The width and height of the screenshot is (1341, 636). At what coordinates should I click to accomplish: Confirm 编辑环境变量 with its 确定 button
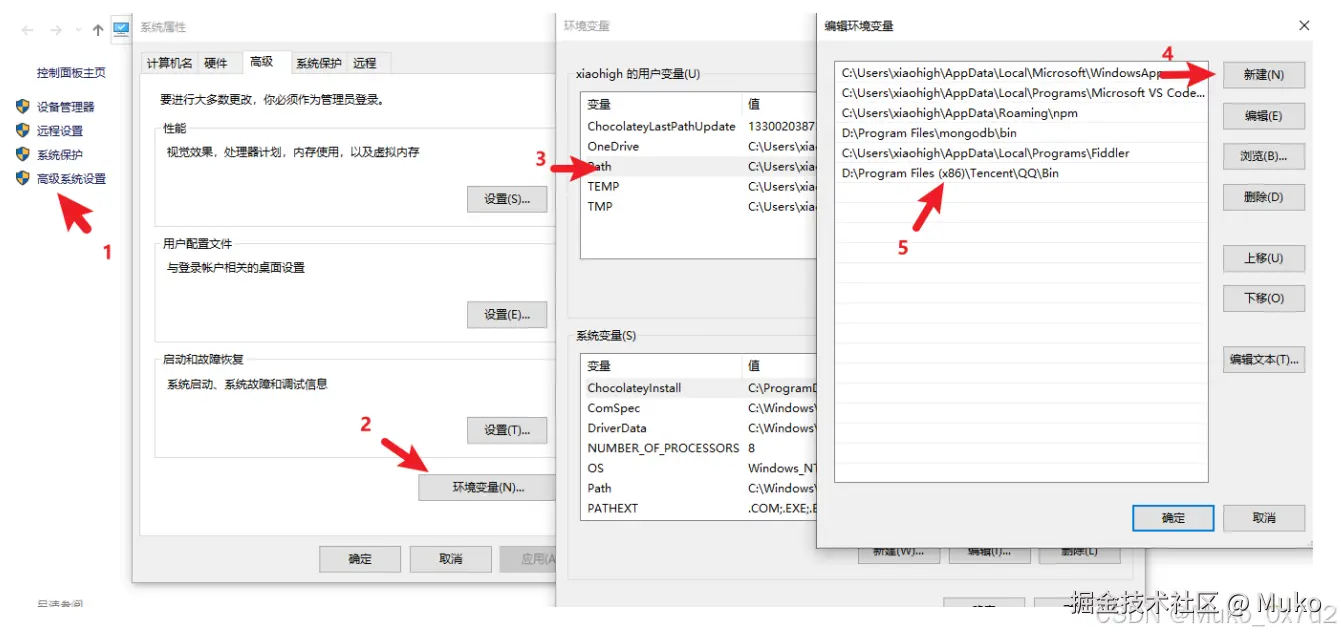[x=1173, y=518]
